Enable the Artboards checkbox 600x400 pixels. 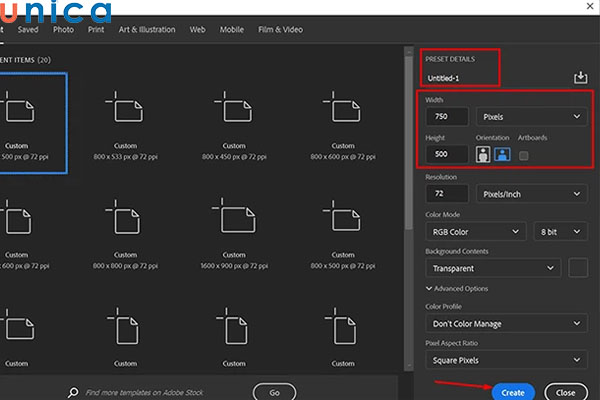click(523, 156)
